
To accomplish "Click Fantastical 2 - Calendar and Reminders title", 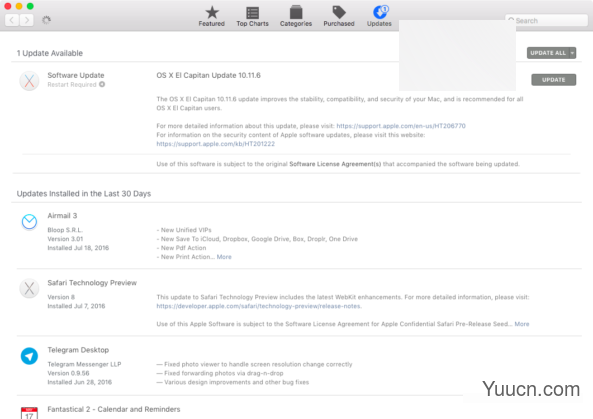I will [x=113, y=409].
